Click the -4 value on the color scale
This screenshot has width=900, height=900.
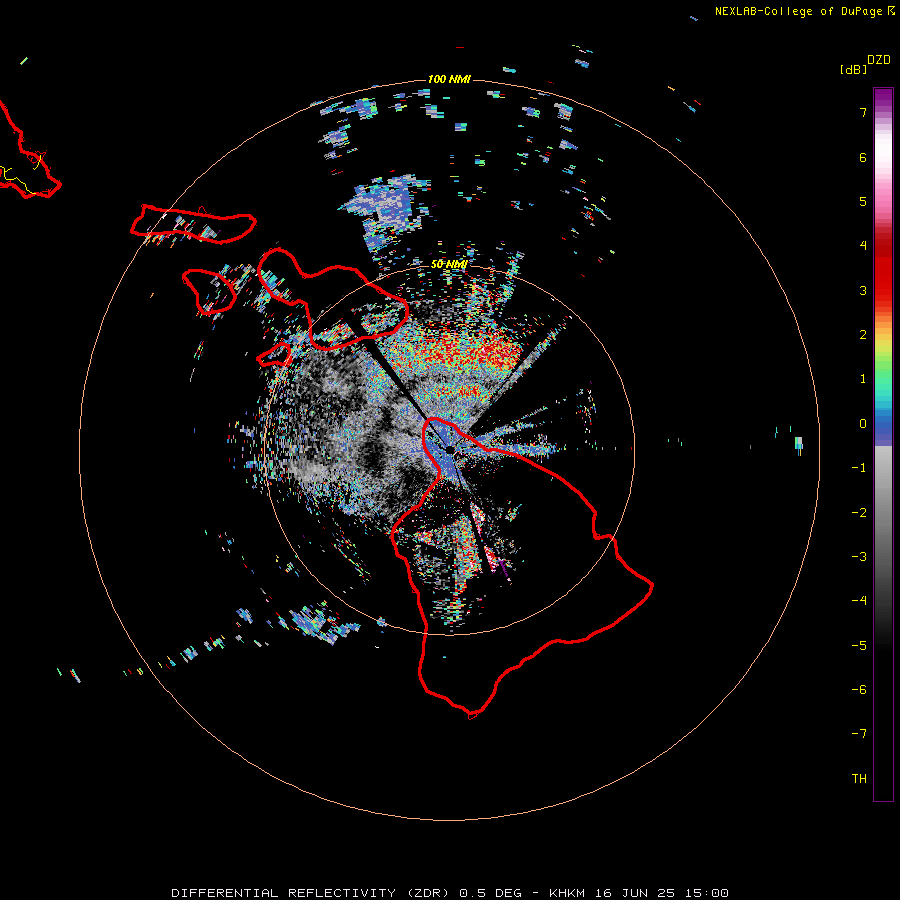pos(859,601)
